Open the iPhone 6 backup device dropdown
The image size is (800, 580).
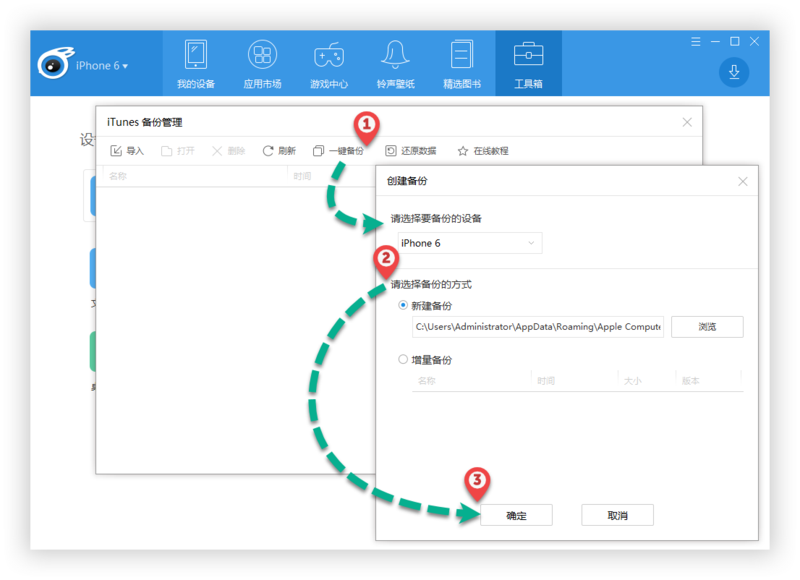(469, 243)
